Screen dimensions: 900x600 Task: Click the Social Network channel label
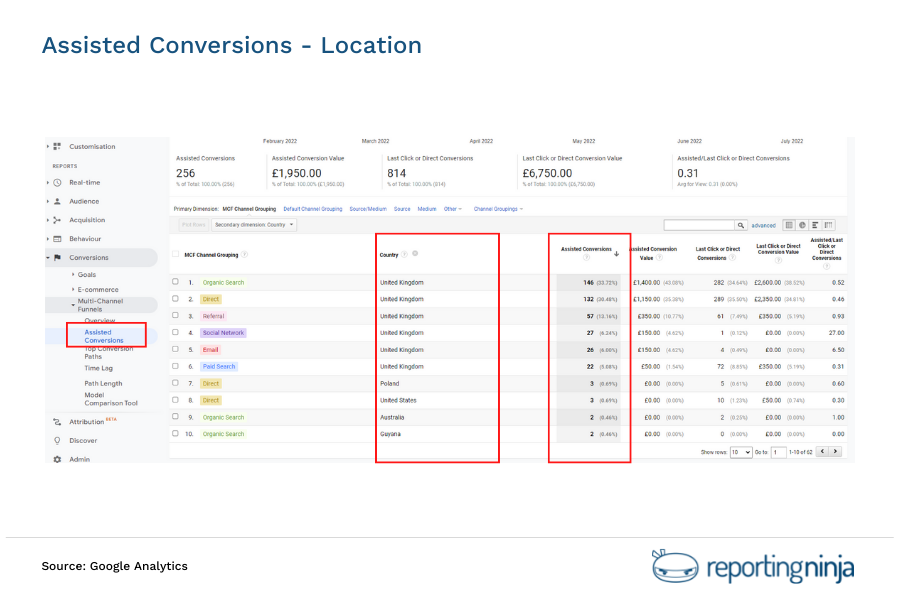coord(223,333)
